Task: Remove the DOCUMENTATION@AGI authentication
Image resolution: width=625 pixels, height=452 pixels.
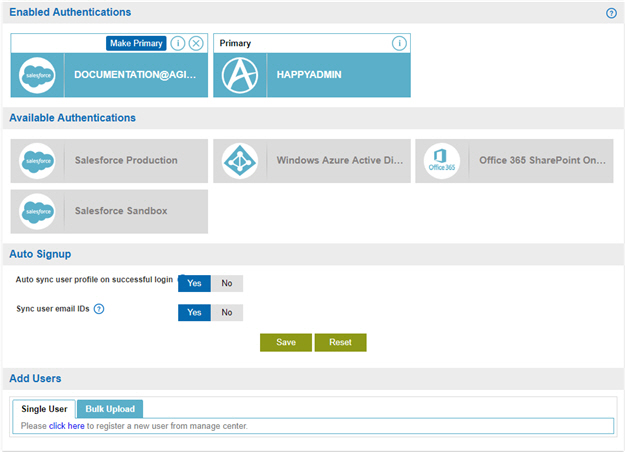Action: [196, 43]
